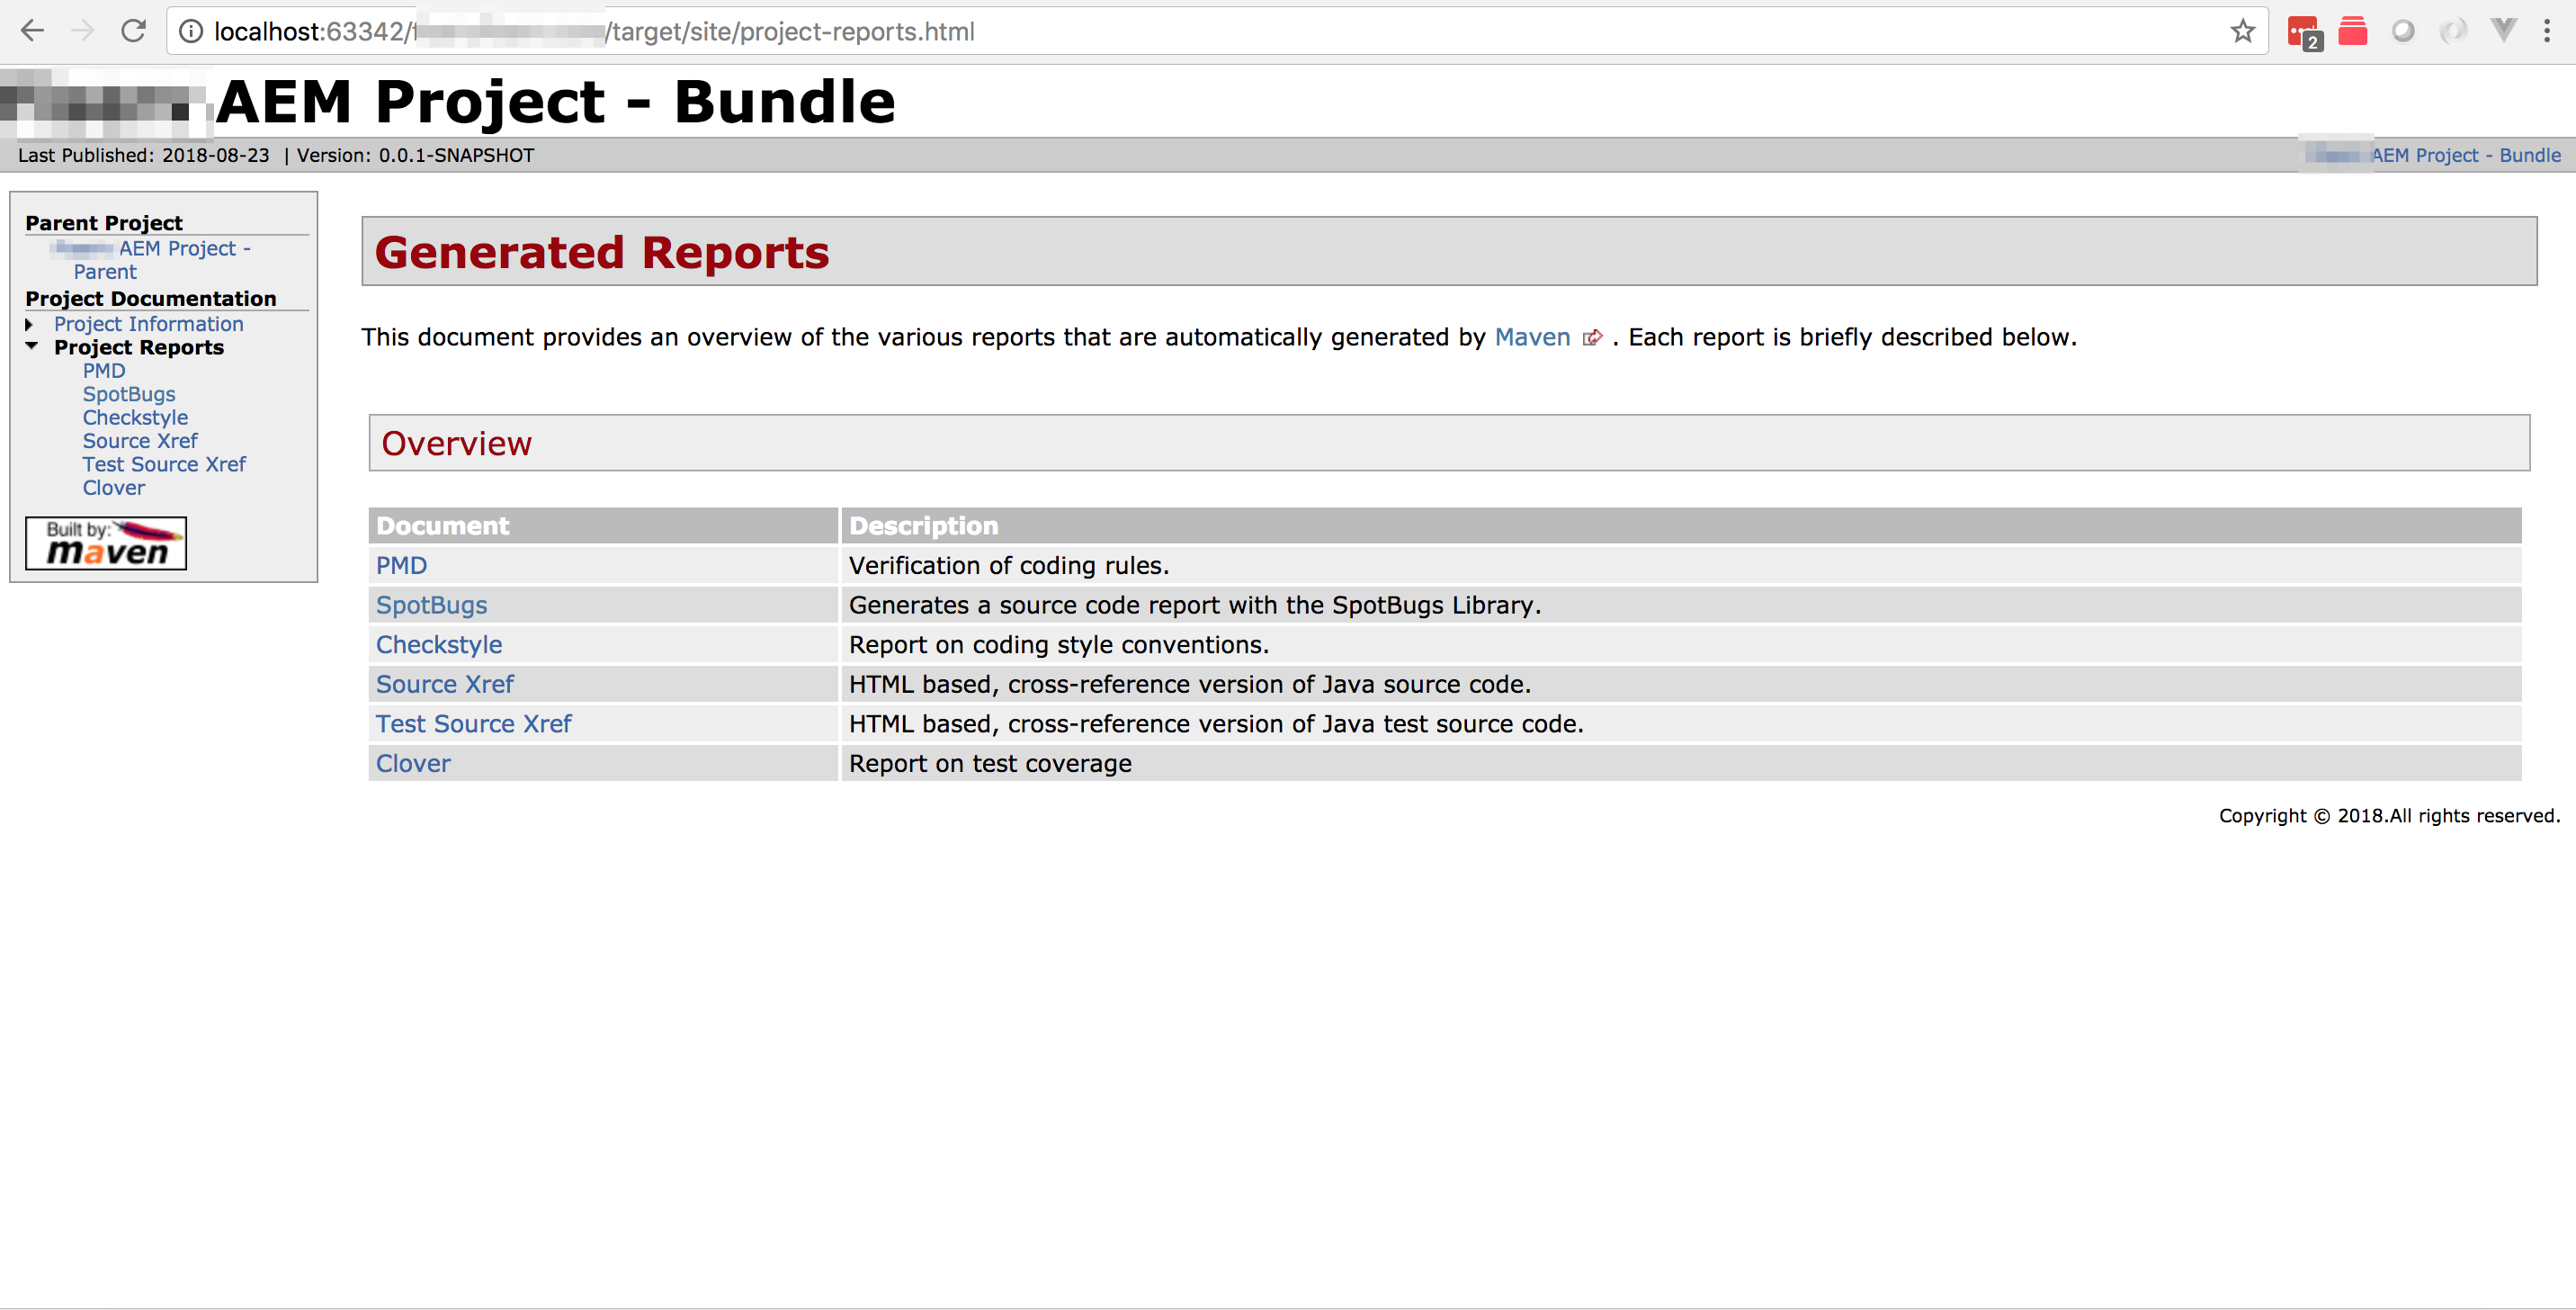Open Checkstyle report from sidebar

click(135, 418)
